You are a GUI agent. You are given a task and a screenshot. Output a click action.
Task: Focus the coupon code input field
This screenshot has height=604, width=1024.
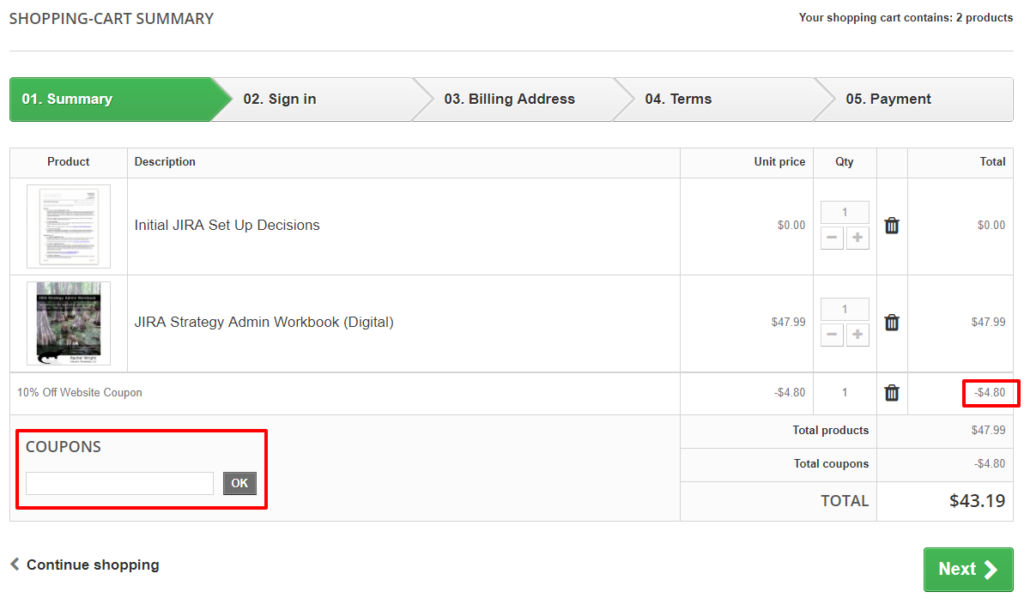(120, 483)
